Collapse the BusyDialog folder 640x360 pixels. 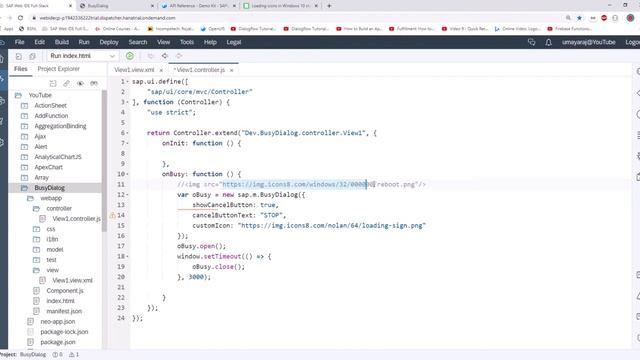pos(24,188)
